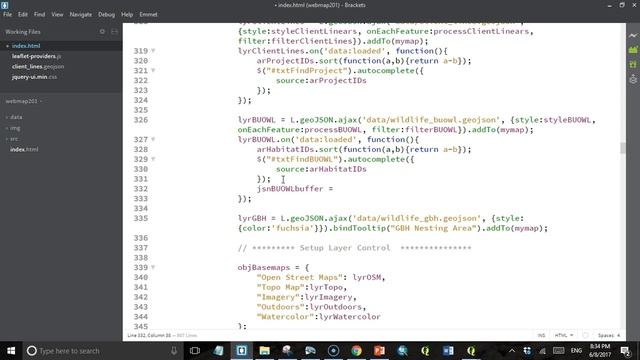
Task: Click the split view icon beside Working Files
Action: (114, 31)
